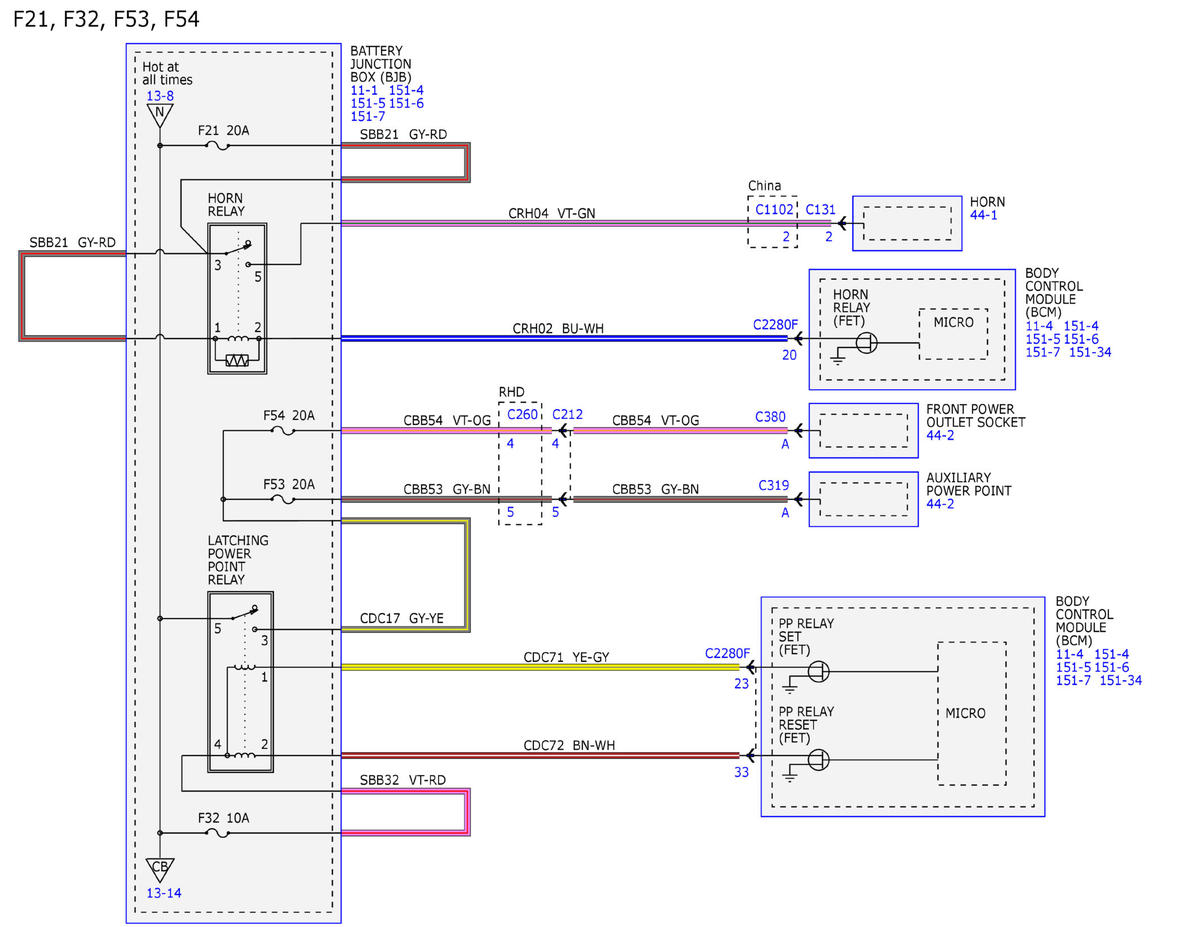This screenshot has width=1200, height=927.
Task: Click the 'F53 20A' fuse label
Action: tap(289, 484)
